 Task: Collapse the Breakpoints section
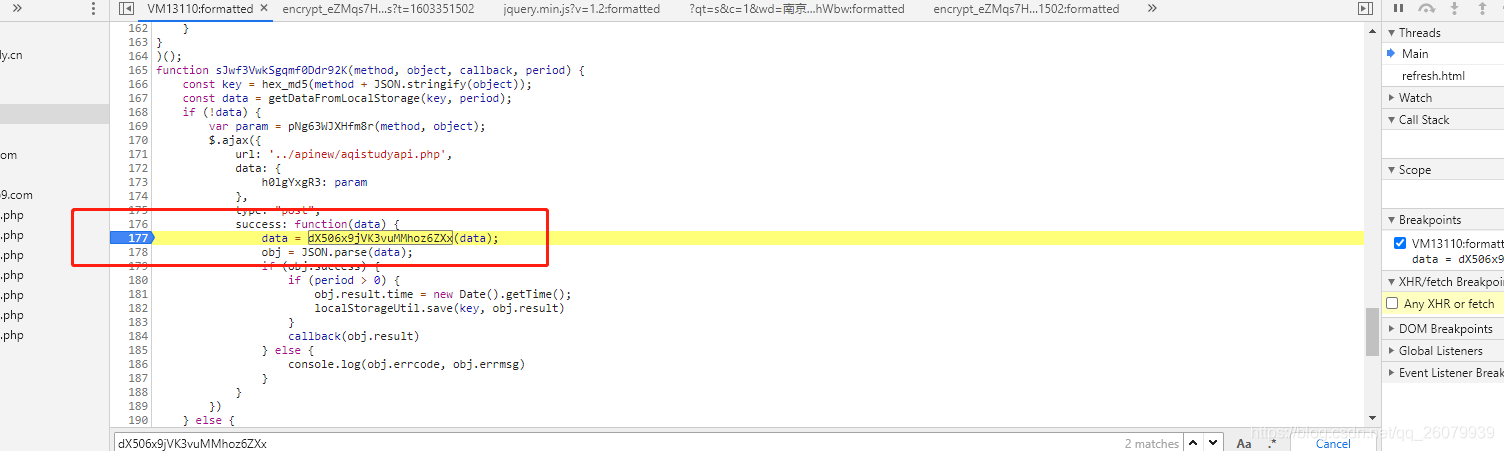click(x=1443, y=219)
